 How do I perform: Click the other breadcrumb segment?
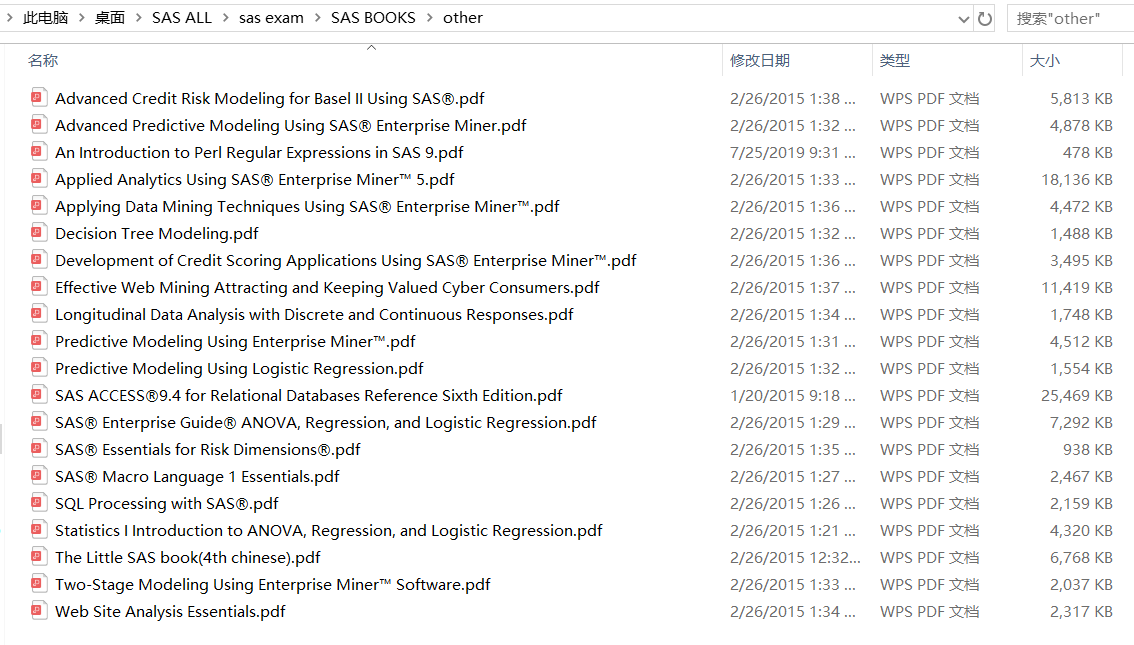[463, 17]
